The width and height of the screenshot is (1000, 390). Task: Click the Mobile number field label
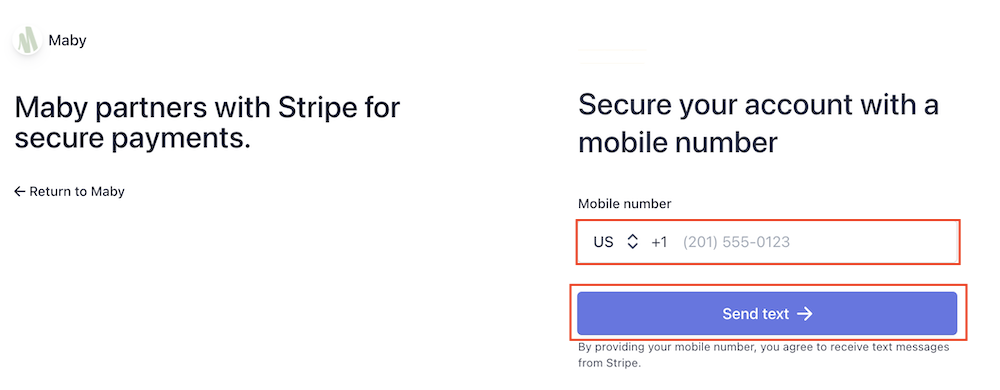click(624, 204)
